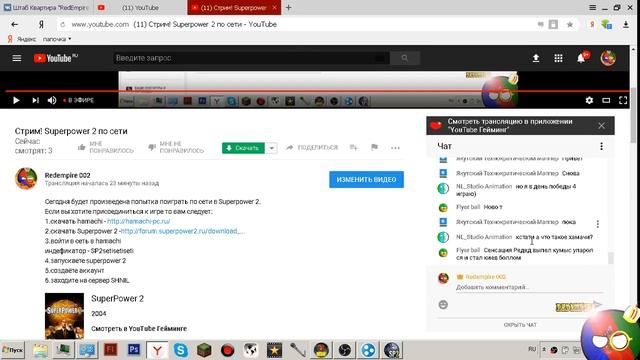
Task: Close the Стрим! Superpower tab
Action: [x=275, y=7]
